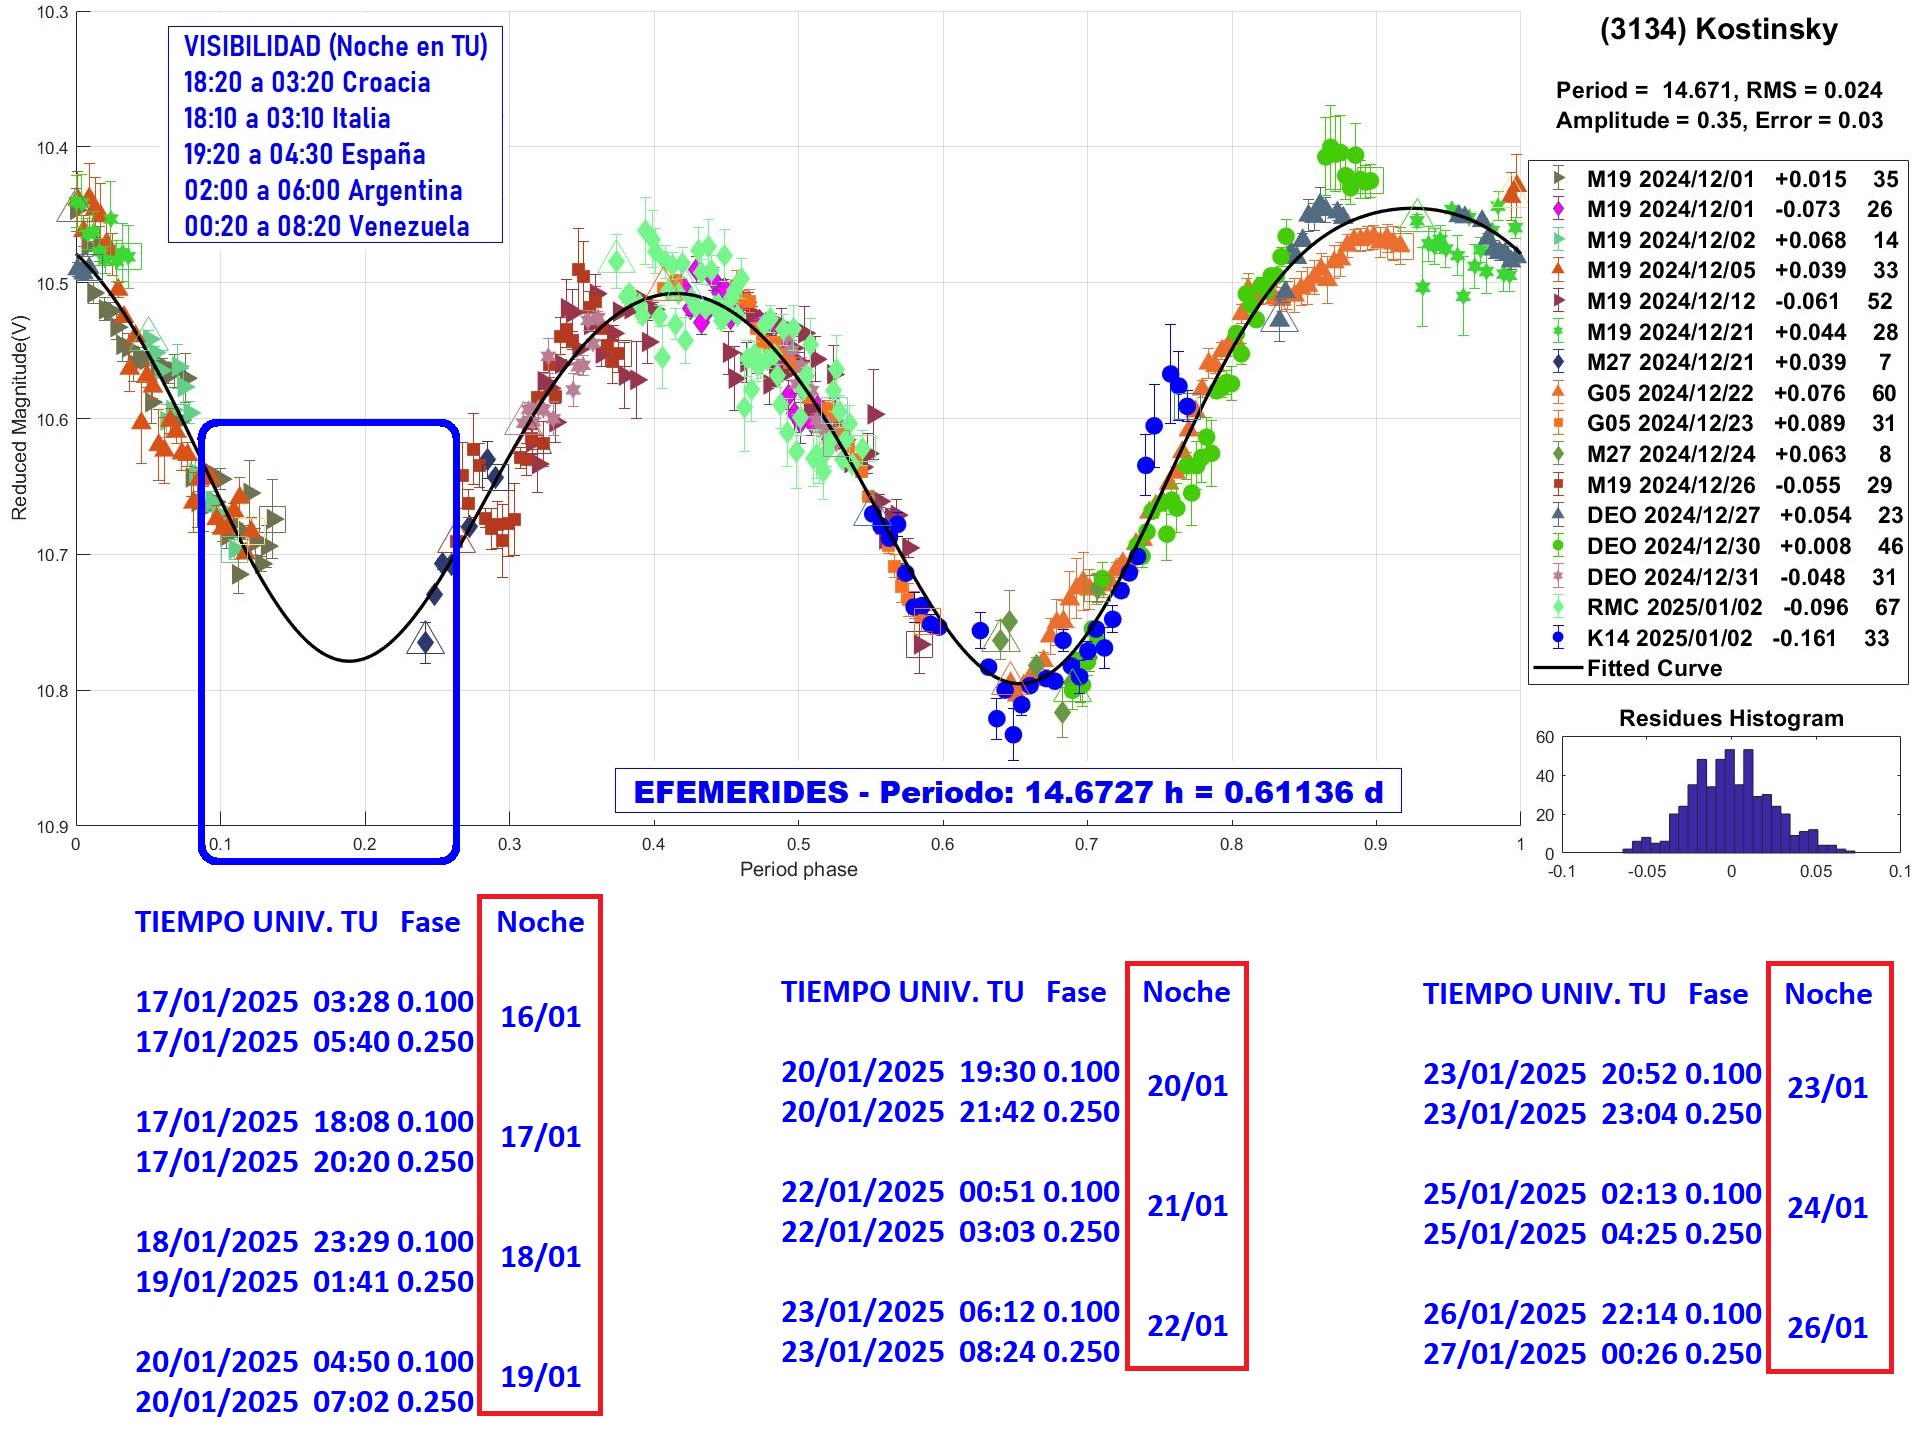The width and height of the screenshot is (1918, 1432).
Task: Click the Period = 14.671, RMS text
Action: coord(1719,90)
